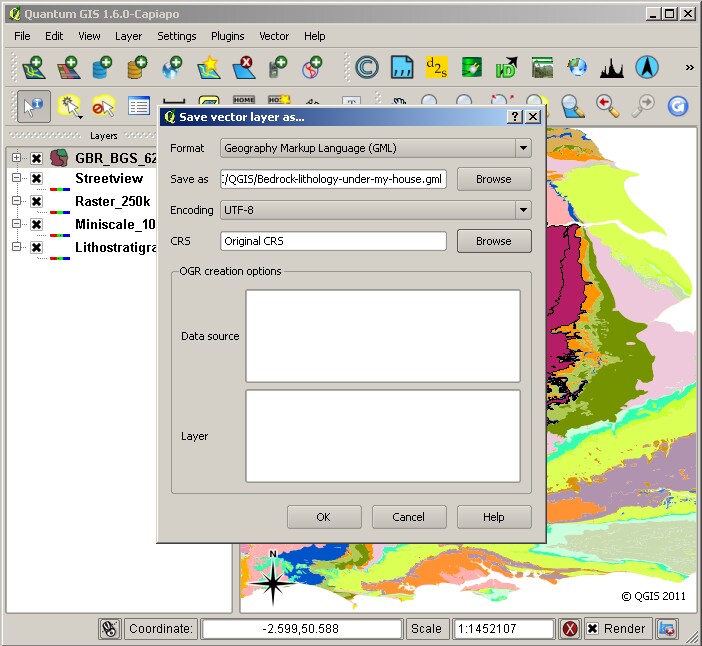Click the globe plugin icon
Screen dimensions: 702x646
coord(577,68)
